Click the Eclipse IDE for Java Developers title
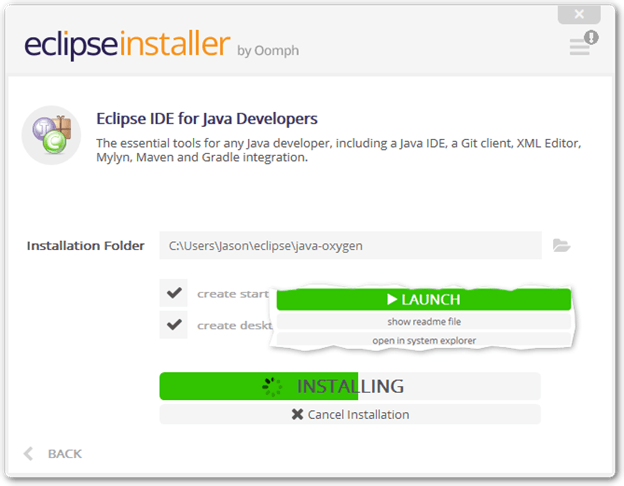This screenshot has width=624, height=486. (207, 119)
